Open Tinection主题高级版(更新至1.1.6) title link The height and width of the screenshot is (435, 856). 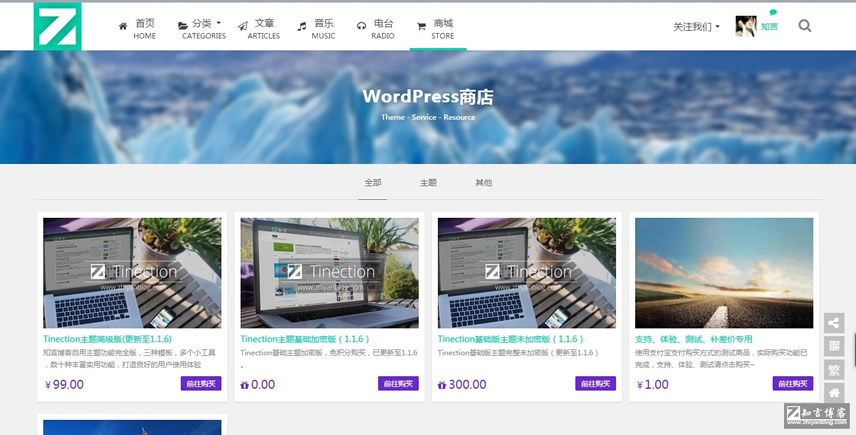[108, 339]
